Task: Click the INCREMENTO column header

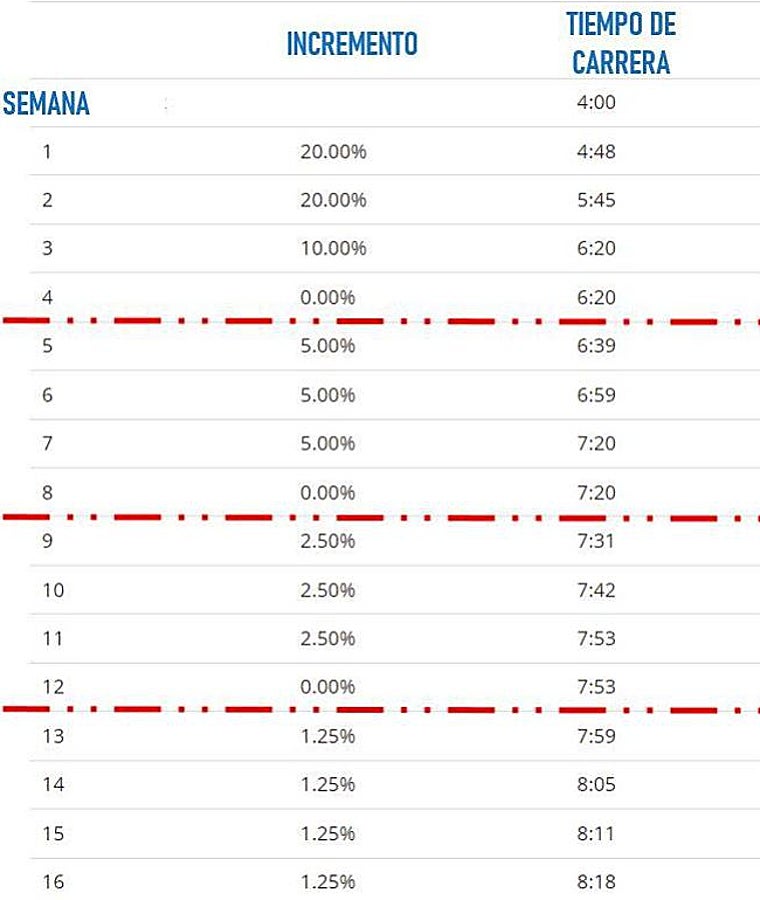Action: [351, 44]
